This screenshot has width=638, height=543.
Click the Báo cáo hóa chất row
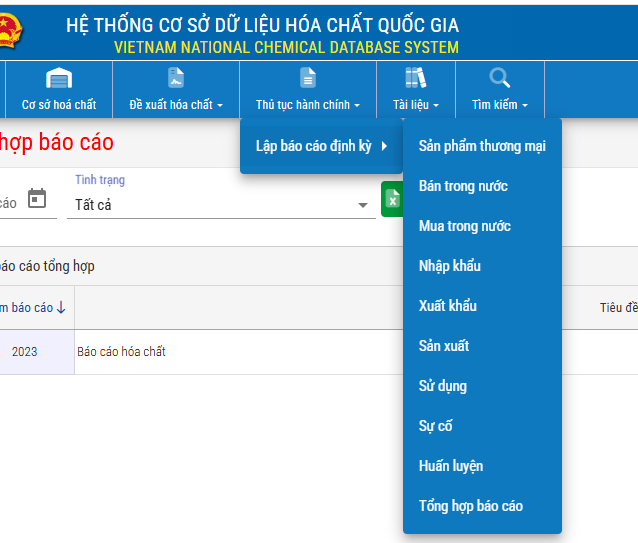click(x=121, y=352)
